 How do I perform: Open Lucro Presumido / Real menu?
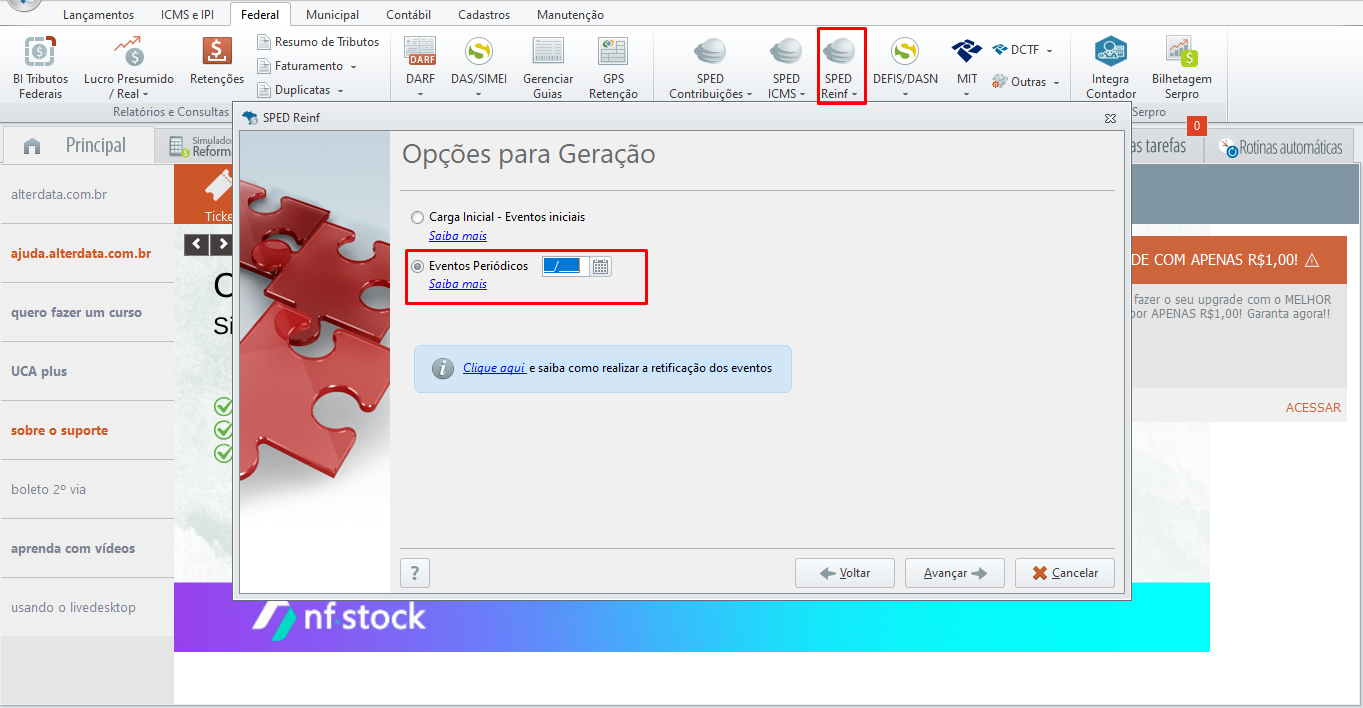click(x=128, y=67)
